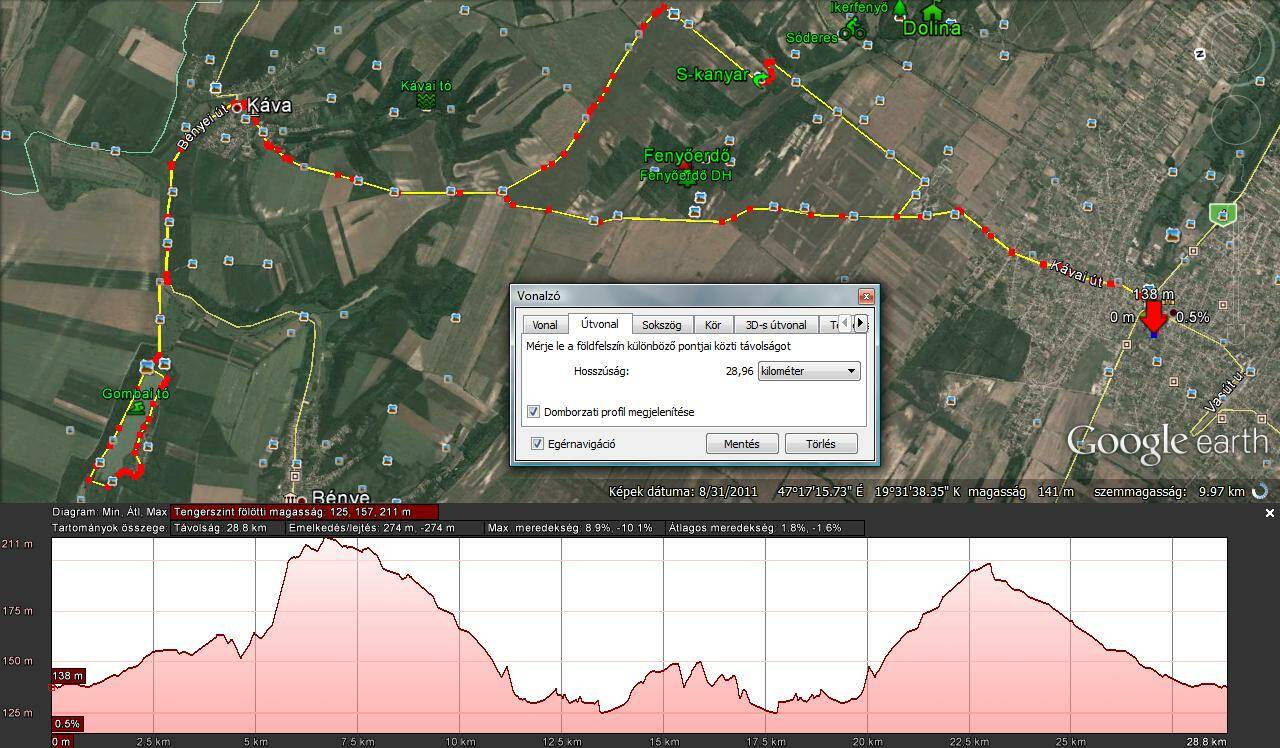Click the Dolina house placemark icon
The image size is (1280, 748).
(x=932, y=11)
